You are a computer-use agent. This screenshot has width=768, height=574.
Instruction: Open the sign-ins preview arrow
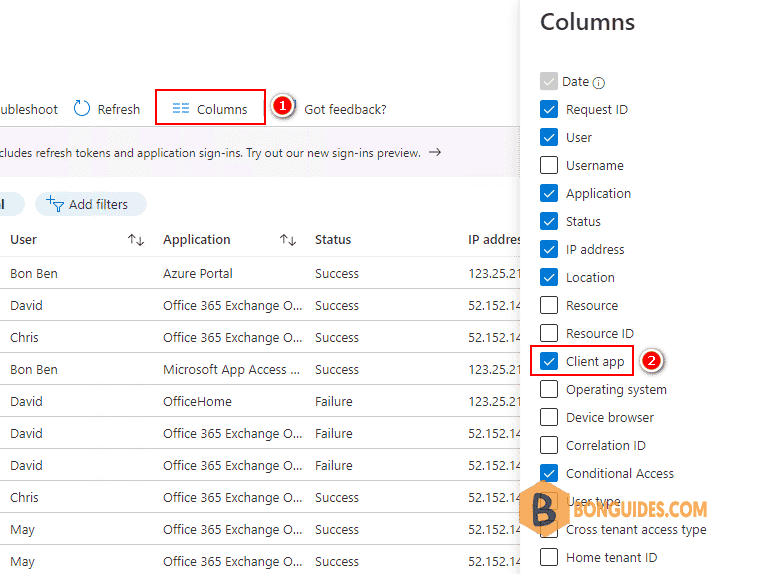[435, 152]
